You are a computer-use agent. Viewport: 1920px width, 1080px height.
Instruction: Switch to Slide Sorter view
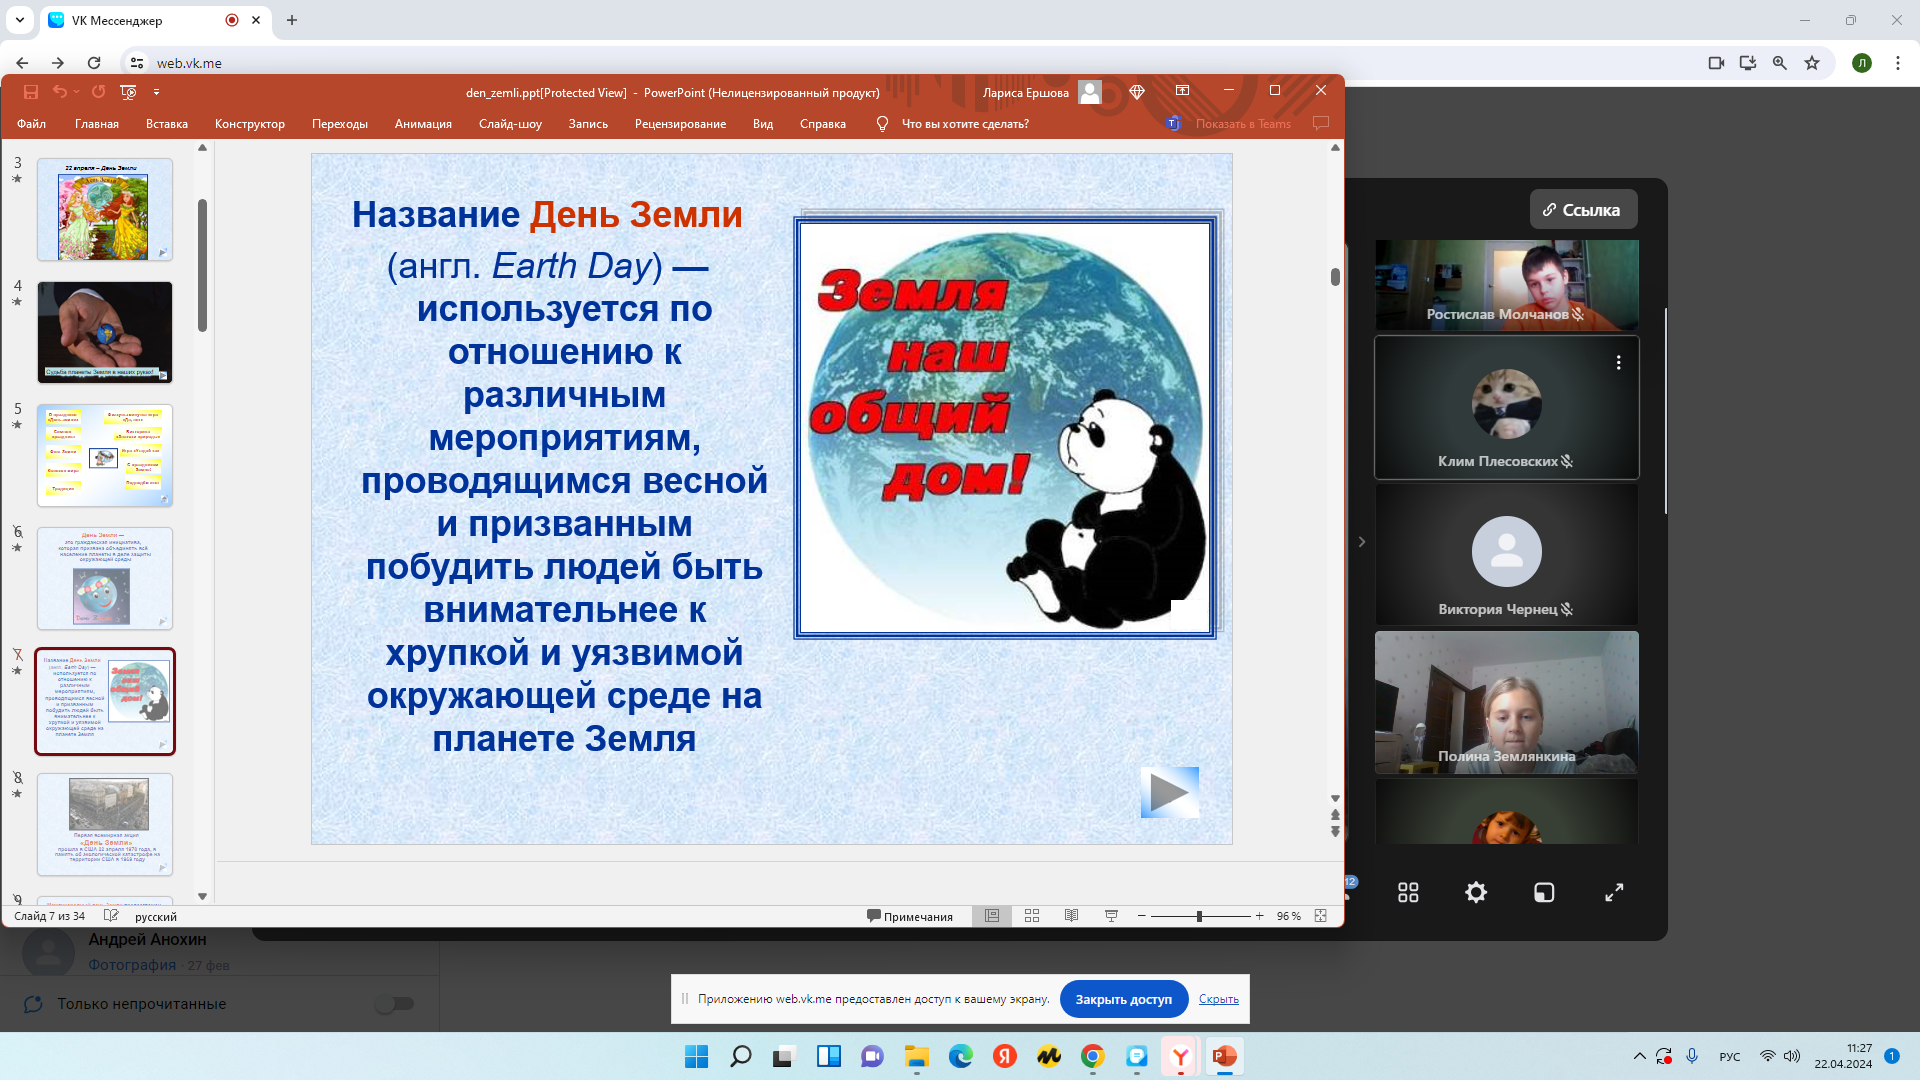pyautogui.click(x=1032, y=916)
